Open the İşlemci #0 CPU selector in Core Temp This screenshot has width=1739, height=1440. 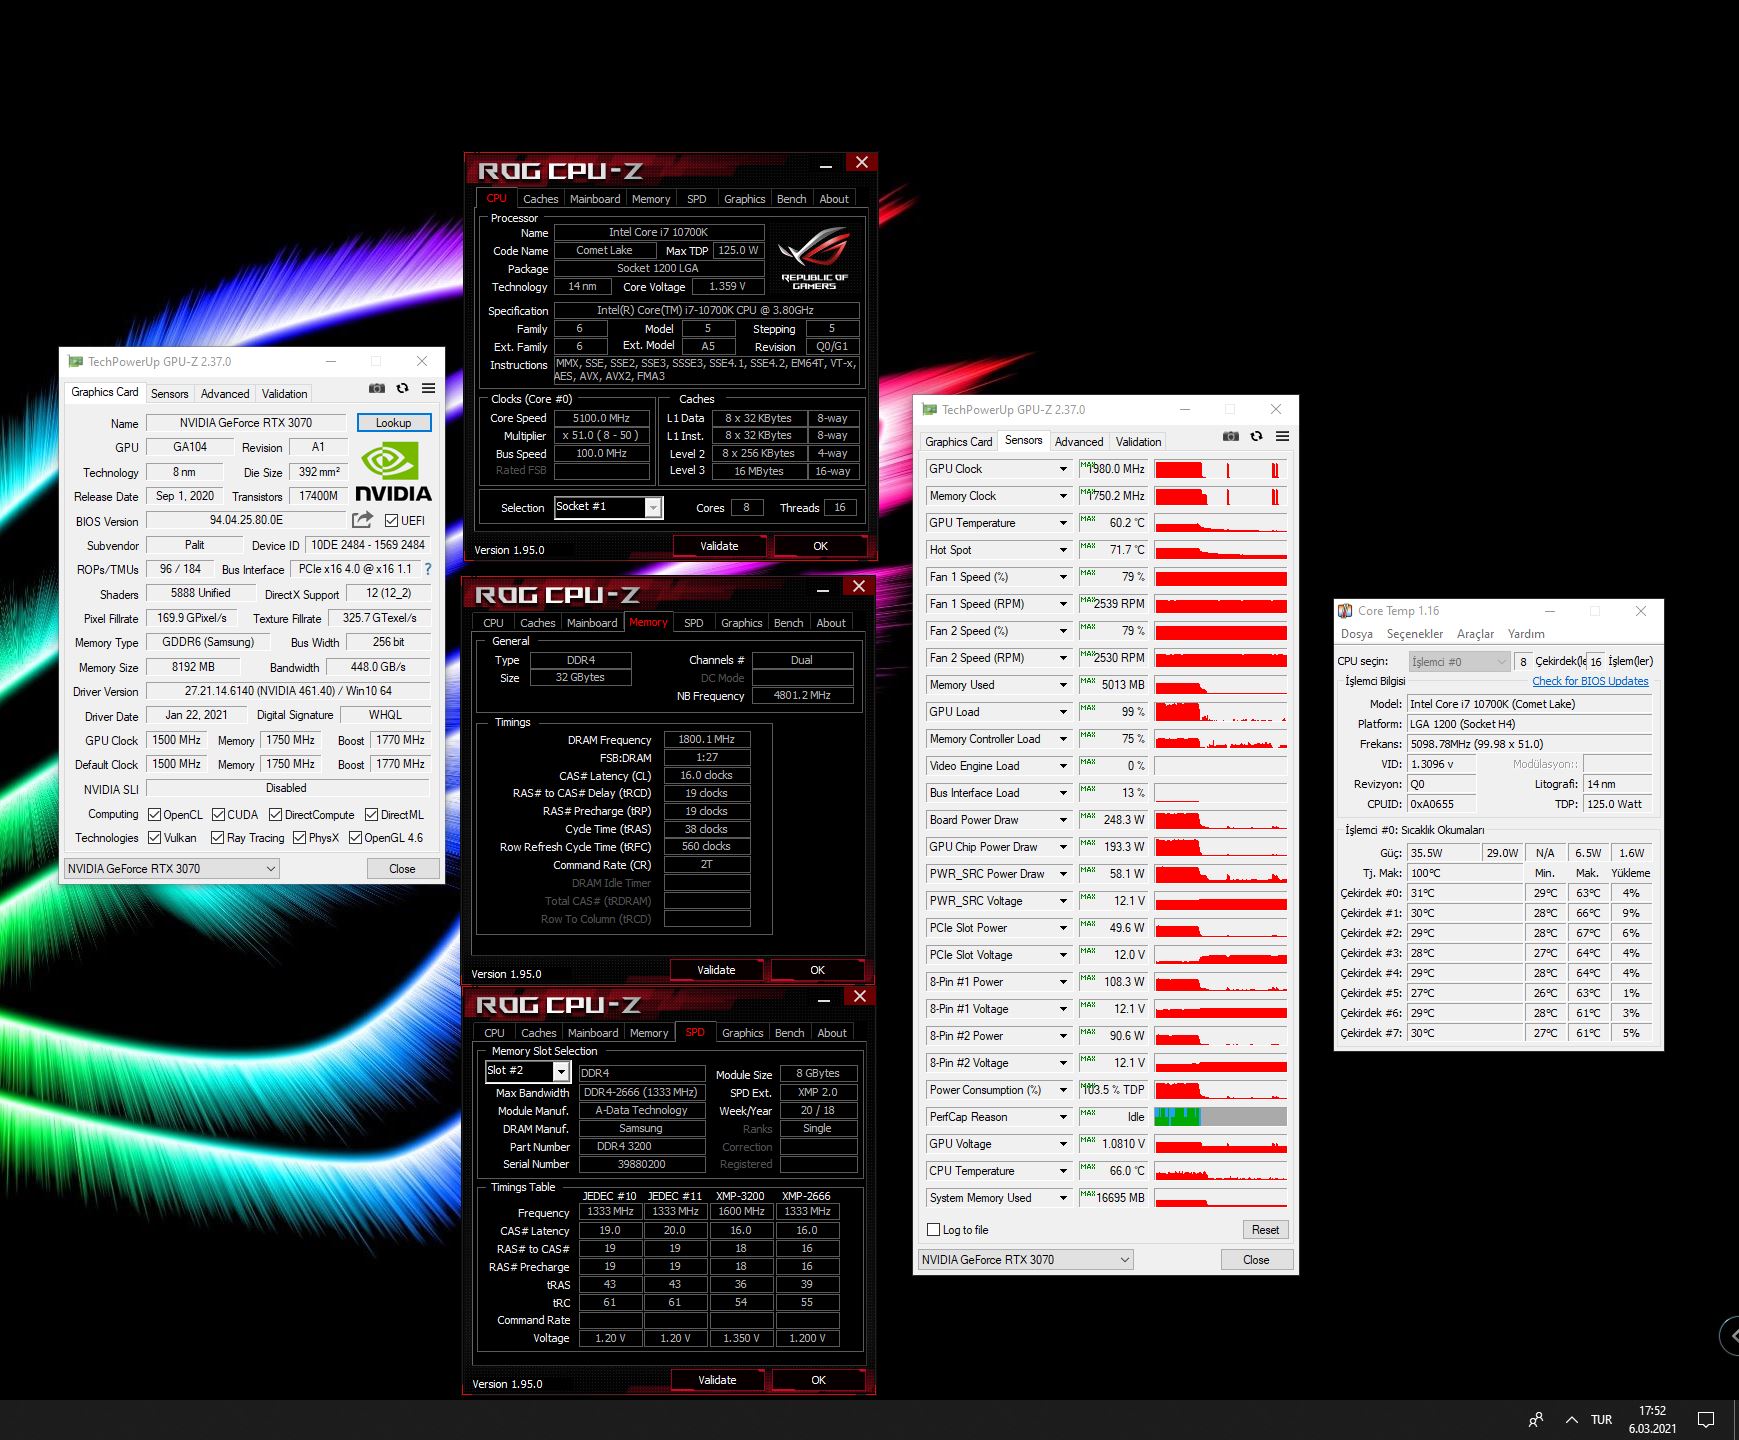click(x=1459, y=661)
